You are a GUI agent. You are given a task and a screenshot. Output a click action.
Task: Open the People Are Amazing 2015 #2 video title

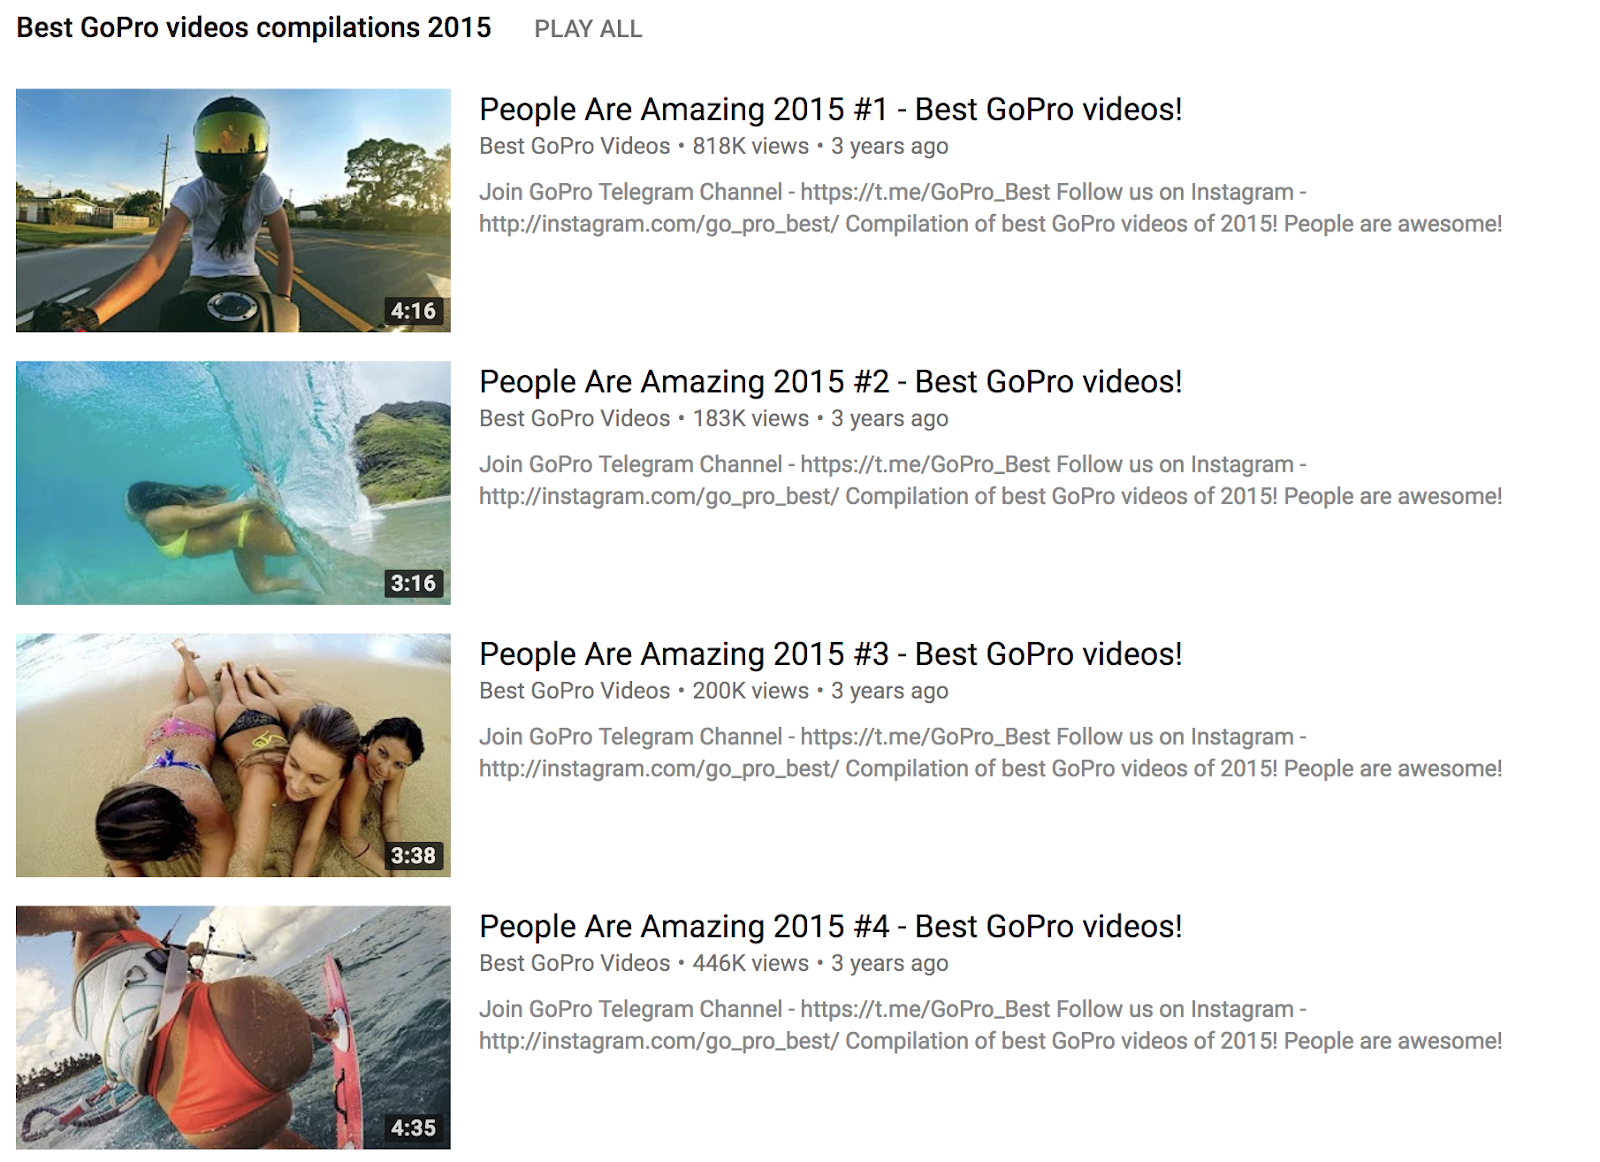point(830,381)
